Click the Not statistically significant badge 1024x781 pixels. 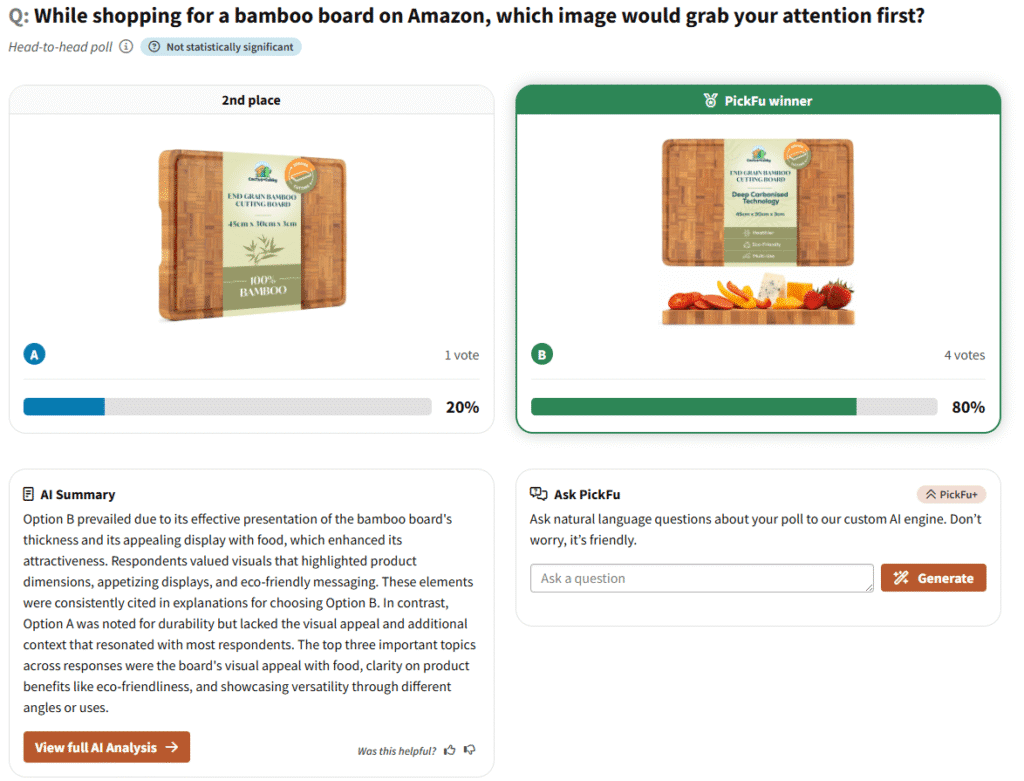pos(220,47)
